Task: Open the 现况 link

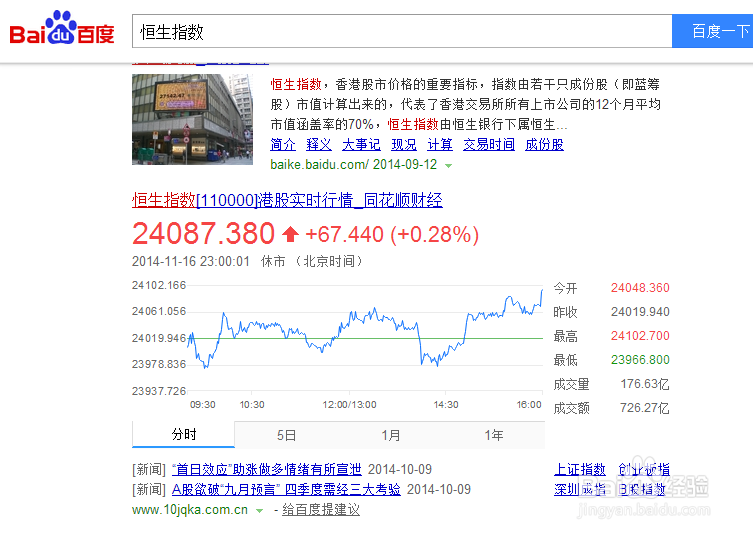Action: (404, 145)
